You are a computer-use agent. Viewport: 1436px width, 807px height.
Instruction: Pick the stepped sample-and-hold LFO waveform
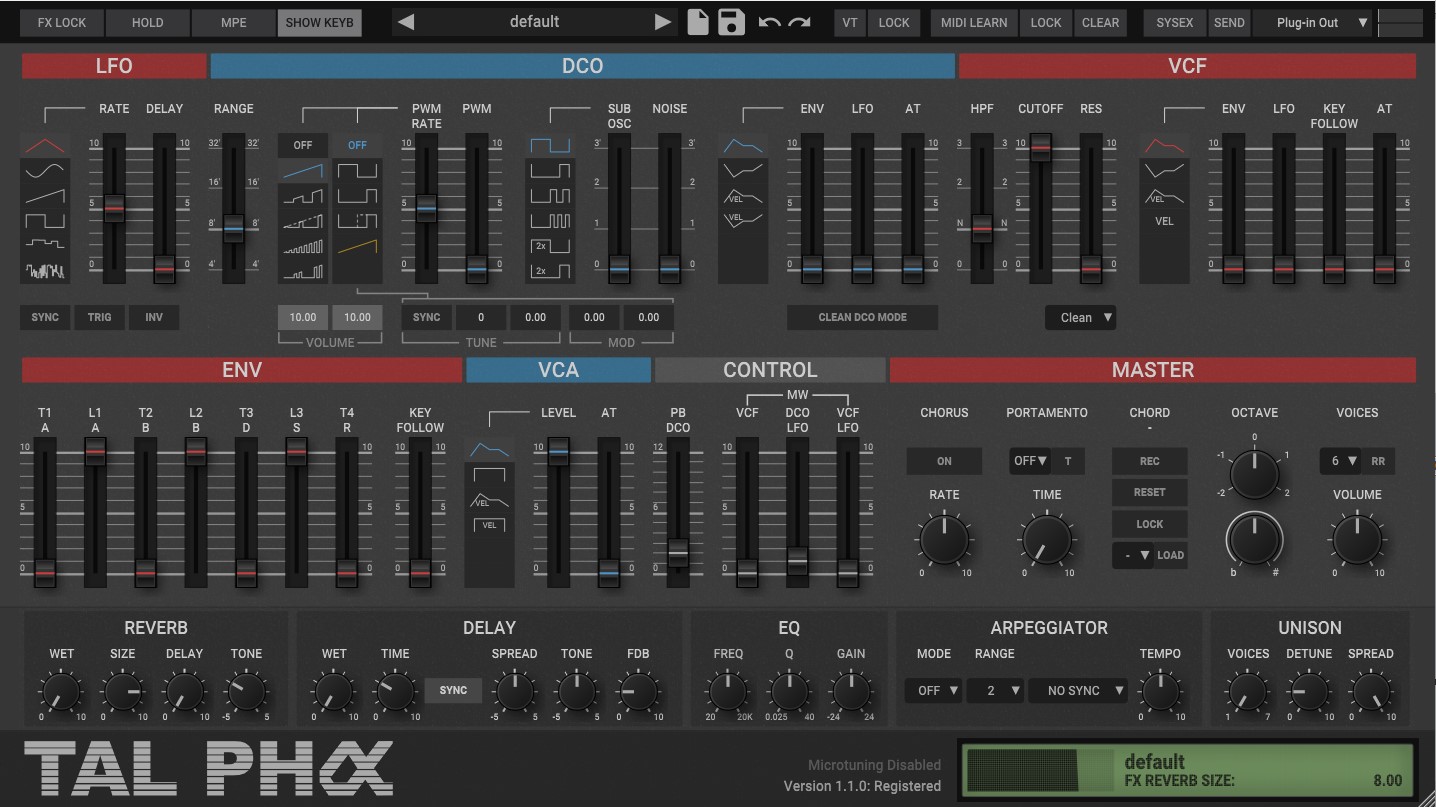click(x=44, y=244)
